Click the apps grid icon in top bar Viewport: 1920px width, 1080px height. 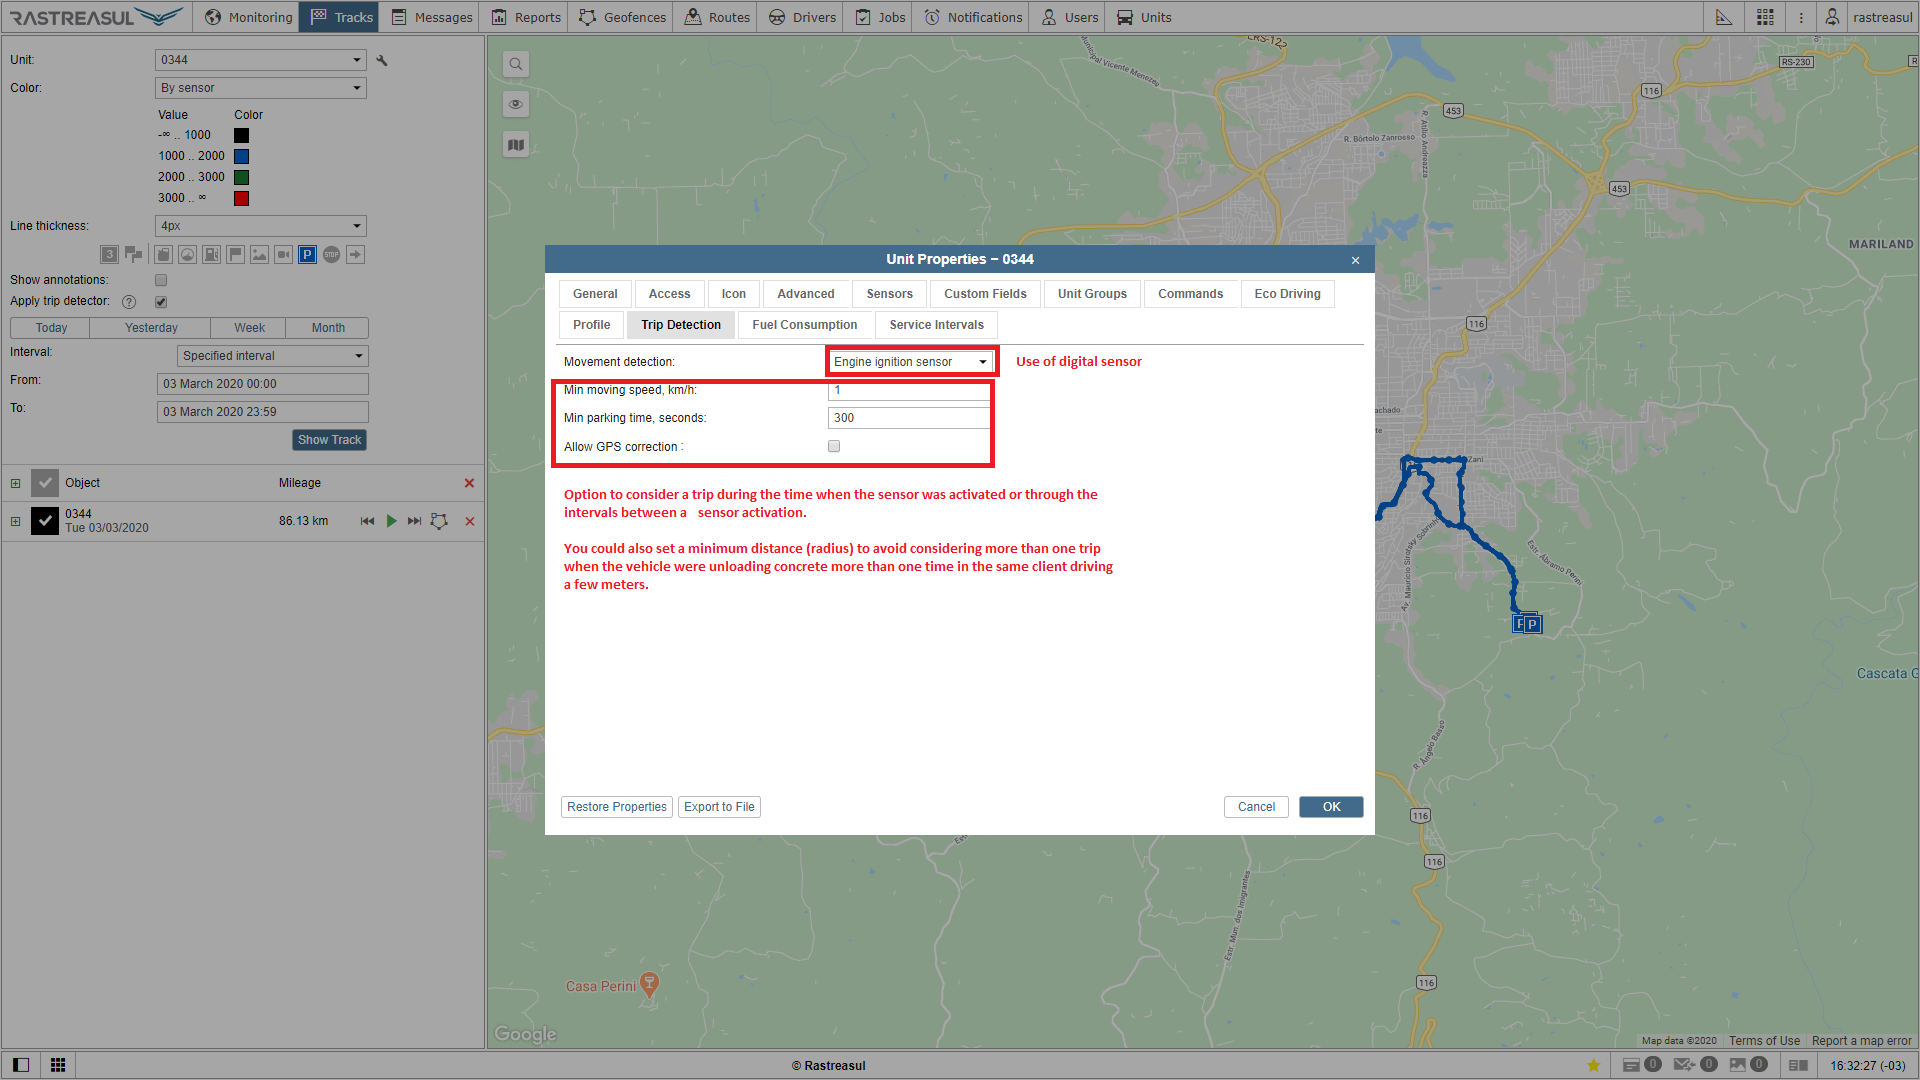tap(1765, 17)
